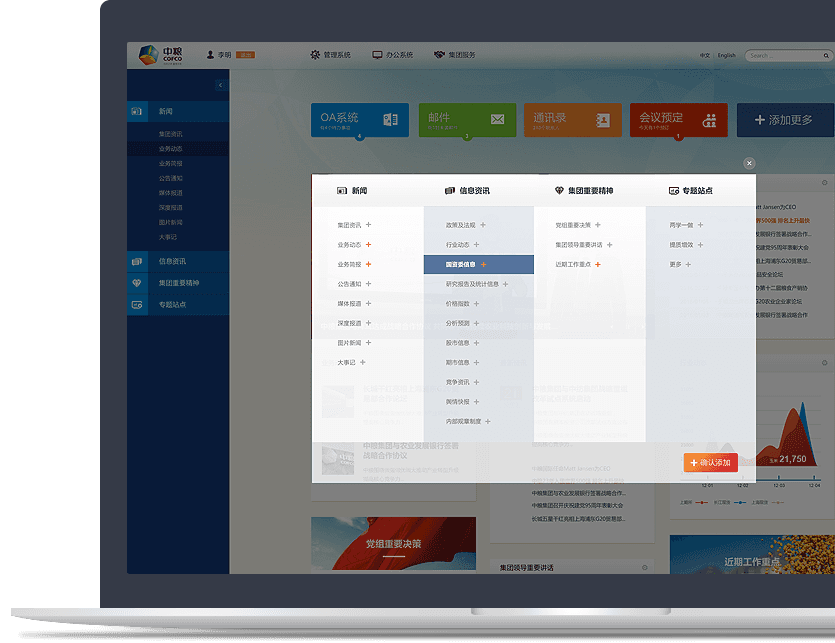Click the 信息资讯 icon in the left sidebar
This screenshot has height=643, width=835.
click(x=137, y=261)
